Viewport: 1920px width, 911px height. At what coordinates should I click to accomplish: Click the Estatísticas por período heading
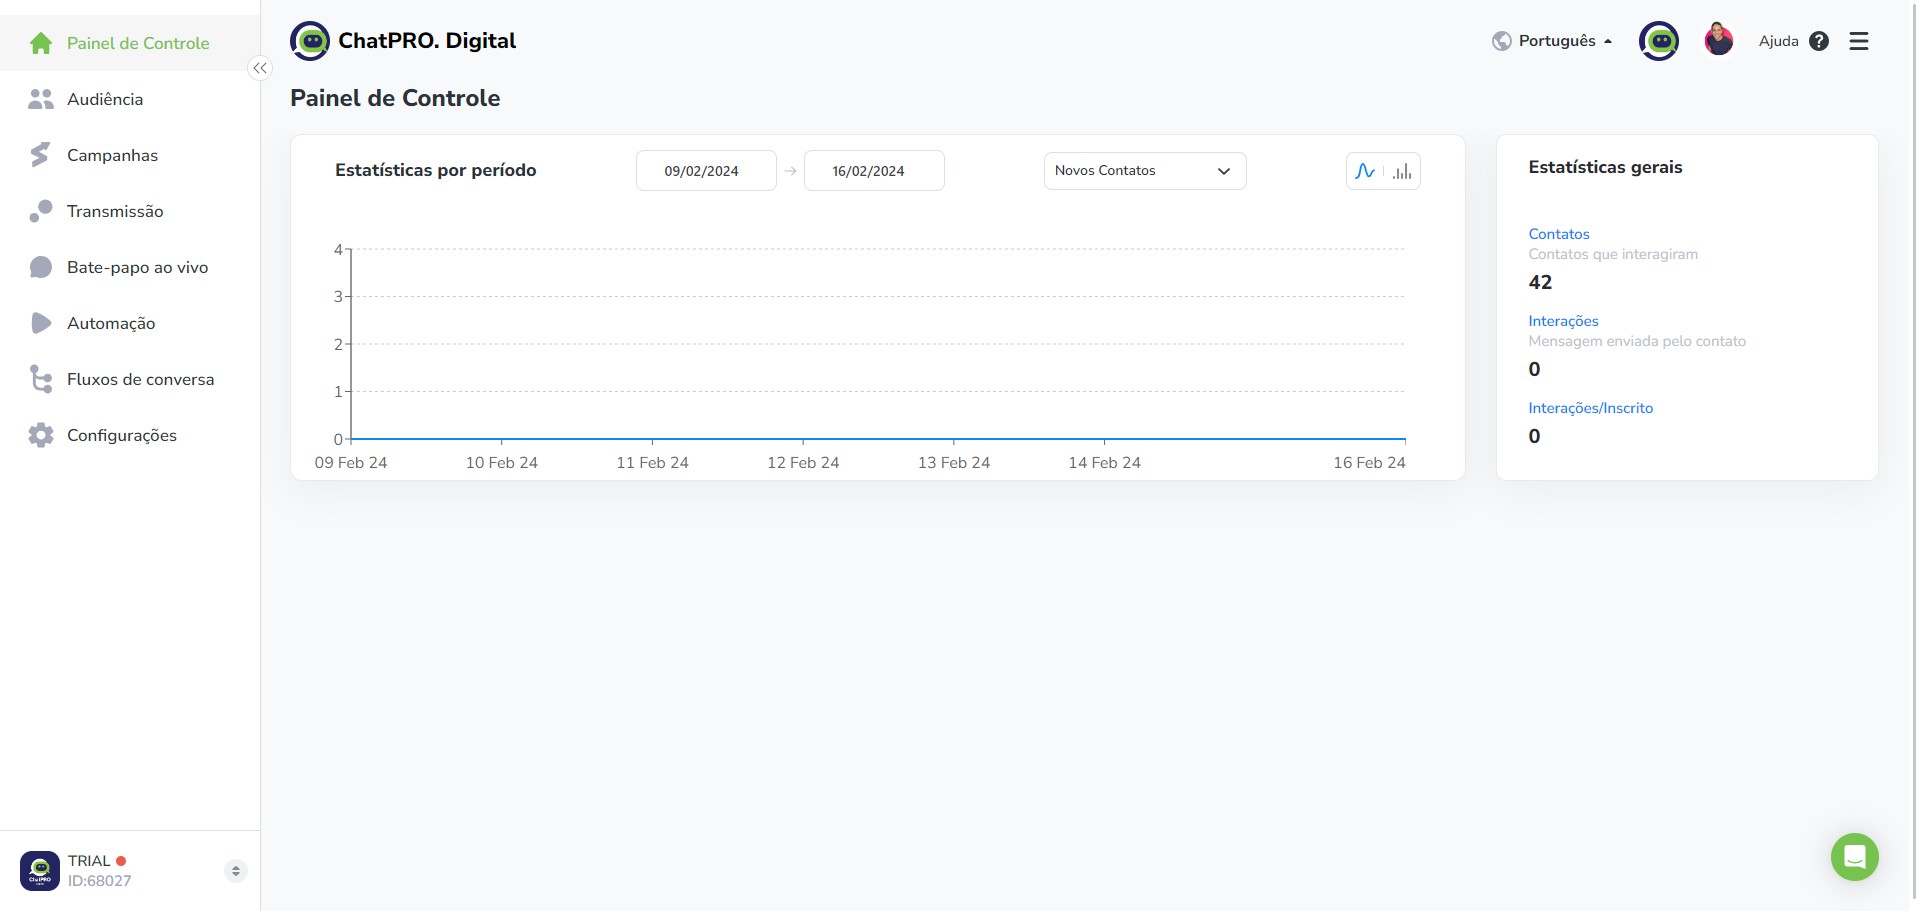point(435,170)
